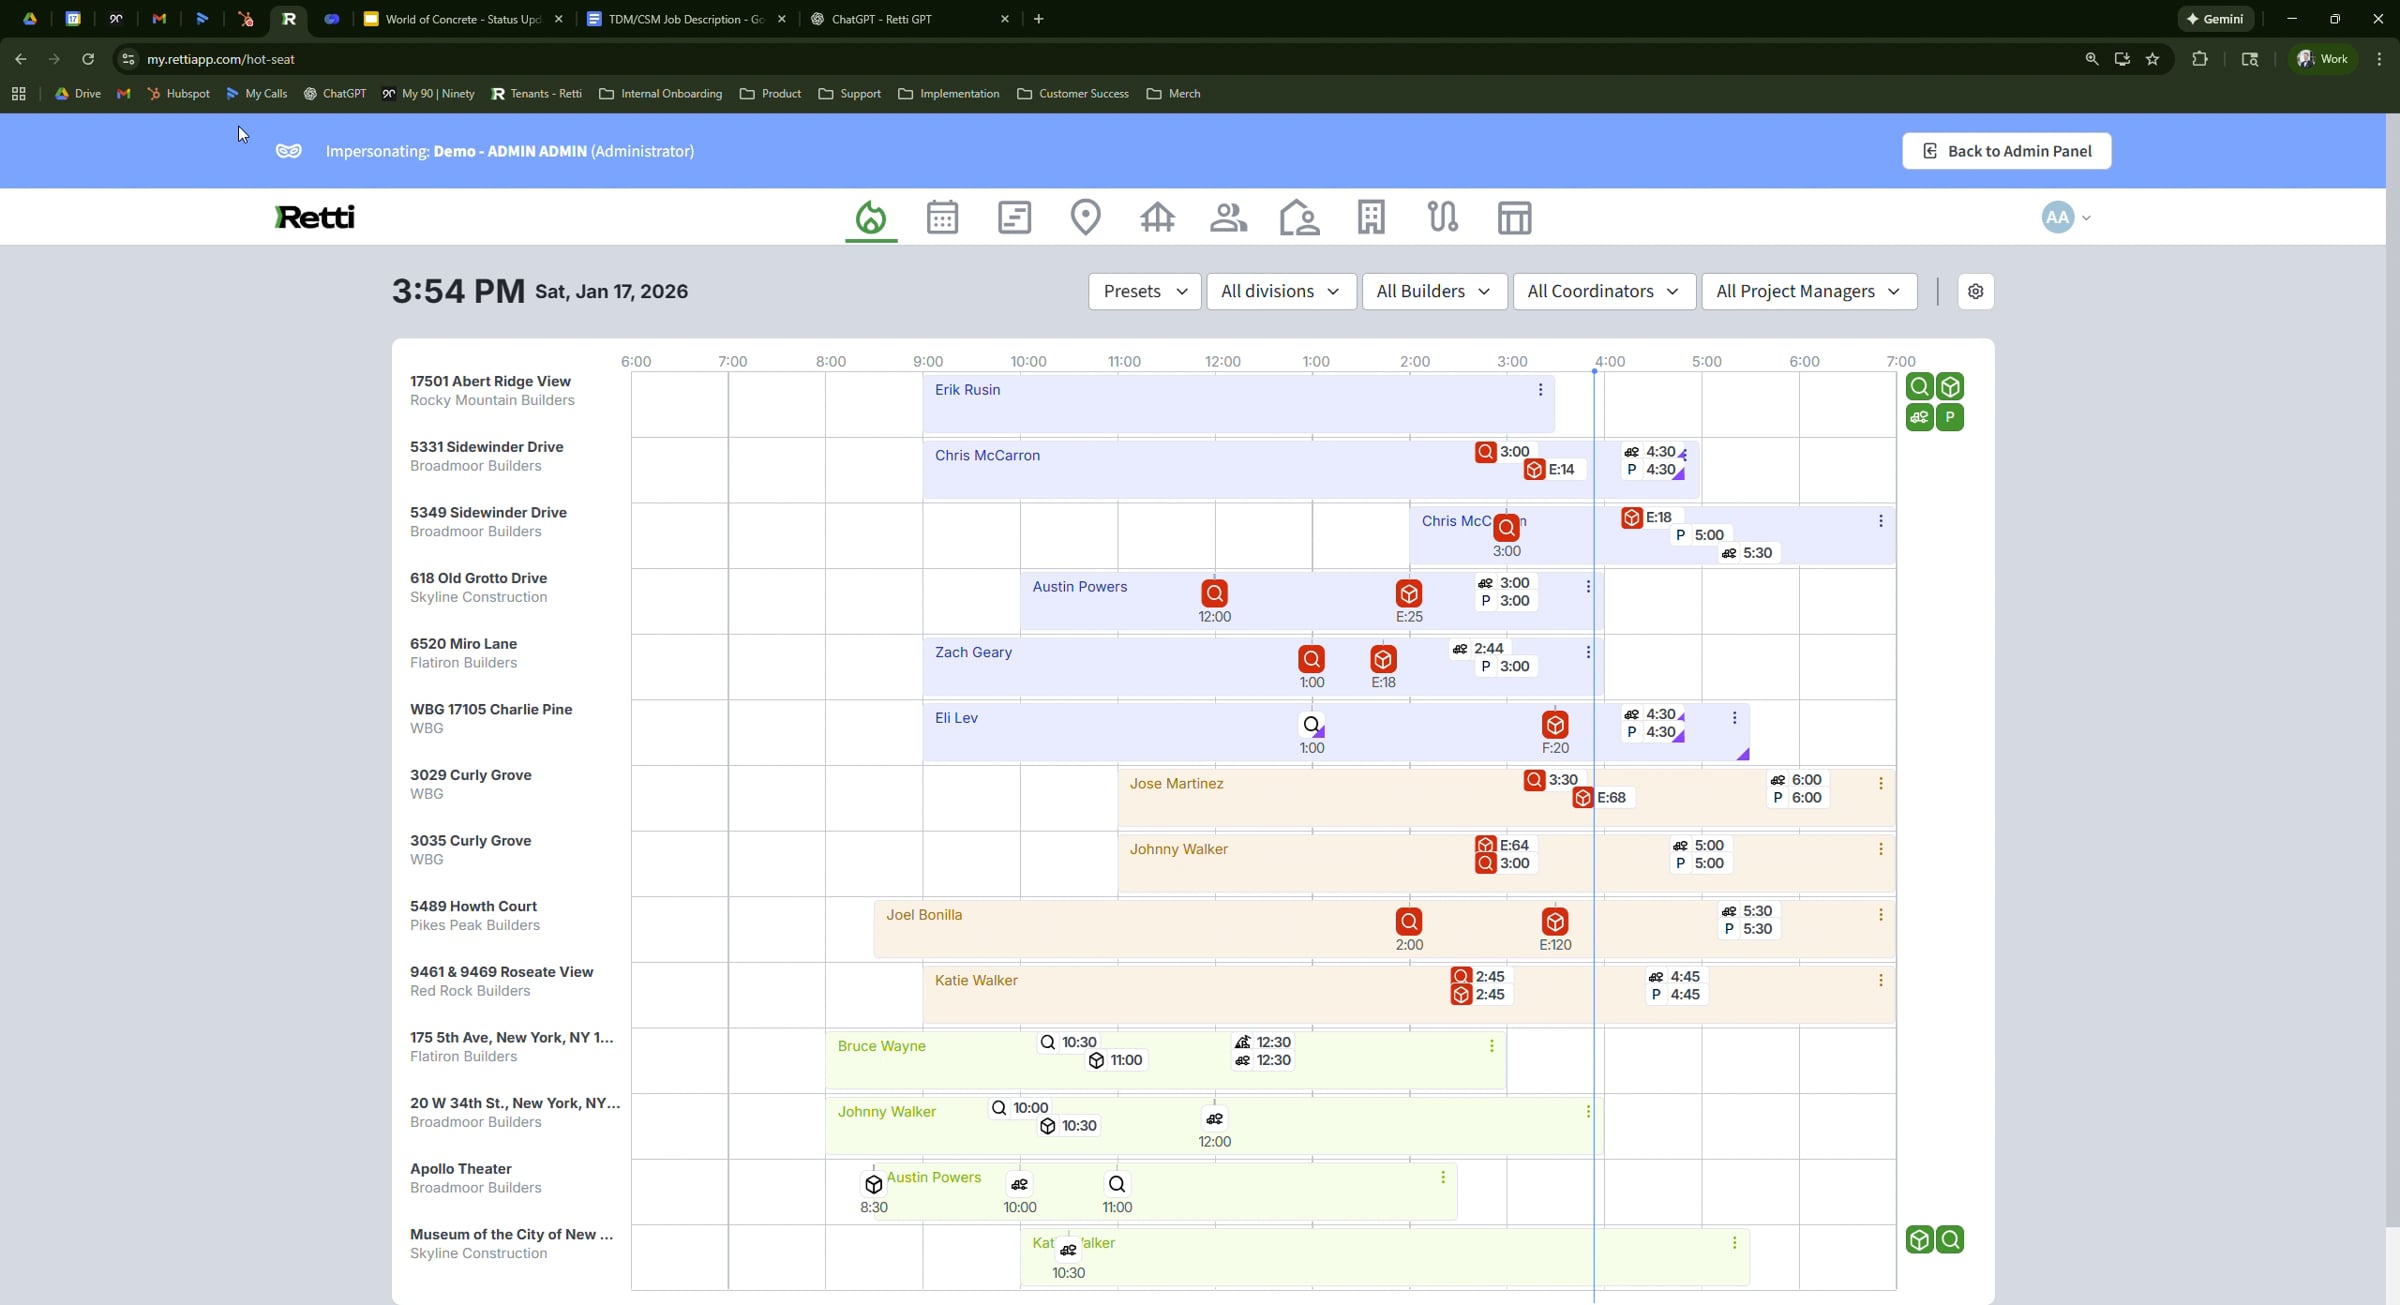2400x1305 pixels.
Task: Switch to the TDM/CSM Job Description tab
Action: [x=686, y=19]
